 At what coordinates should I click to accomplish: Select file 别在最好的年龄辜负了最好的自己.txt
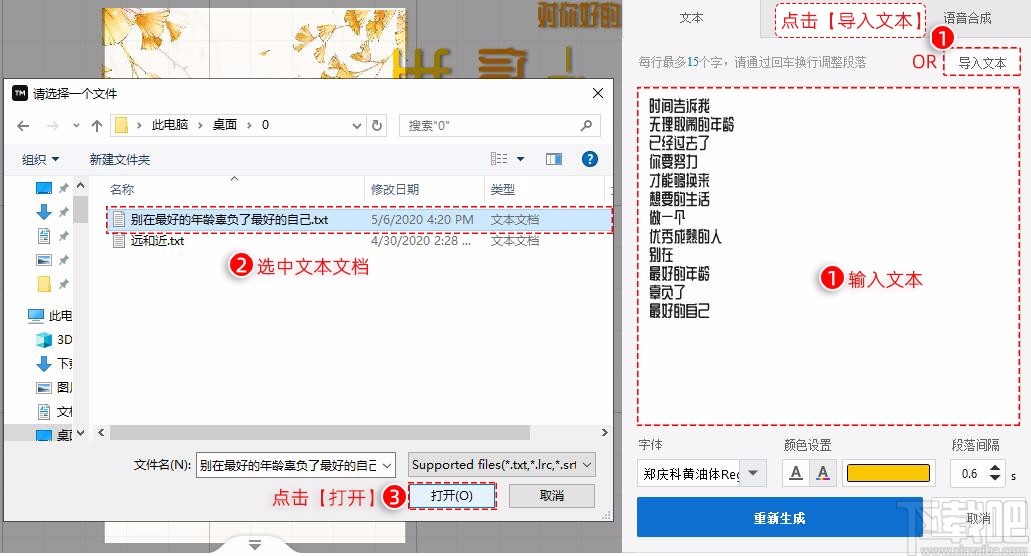click(x=359, y=220)
